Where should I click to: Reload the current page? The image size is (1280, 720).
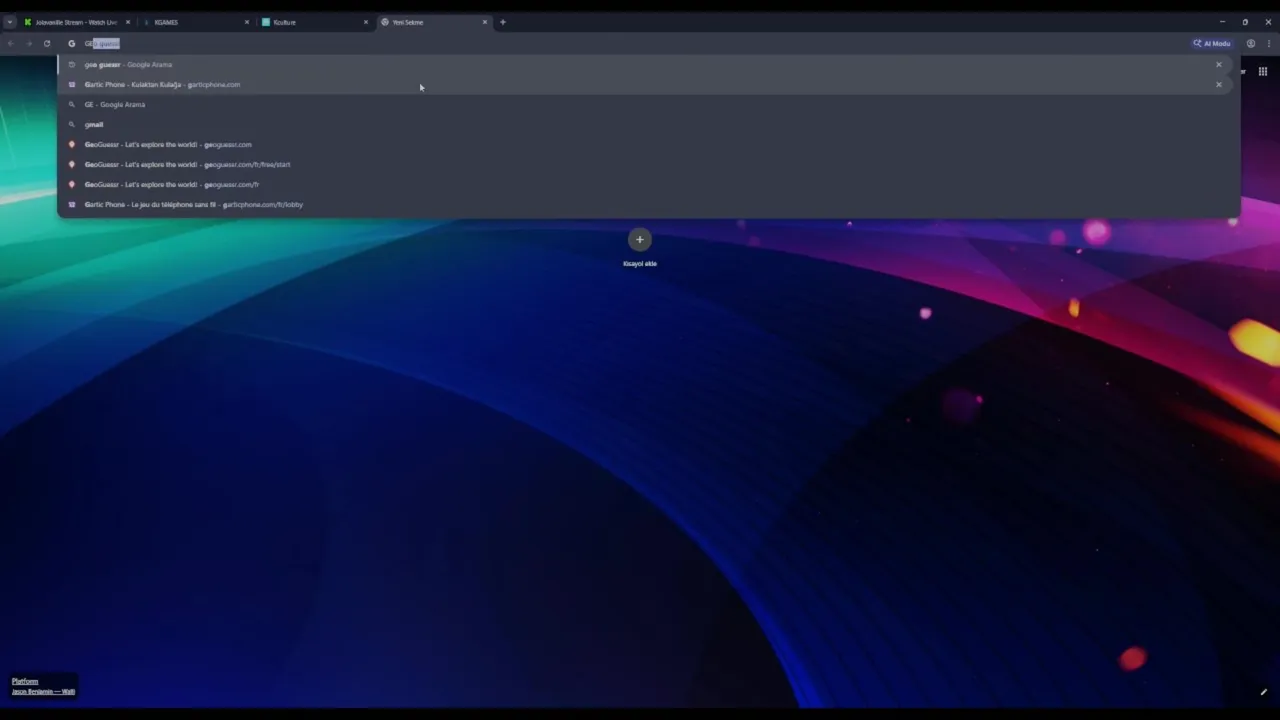coord(47,44)
